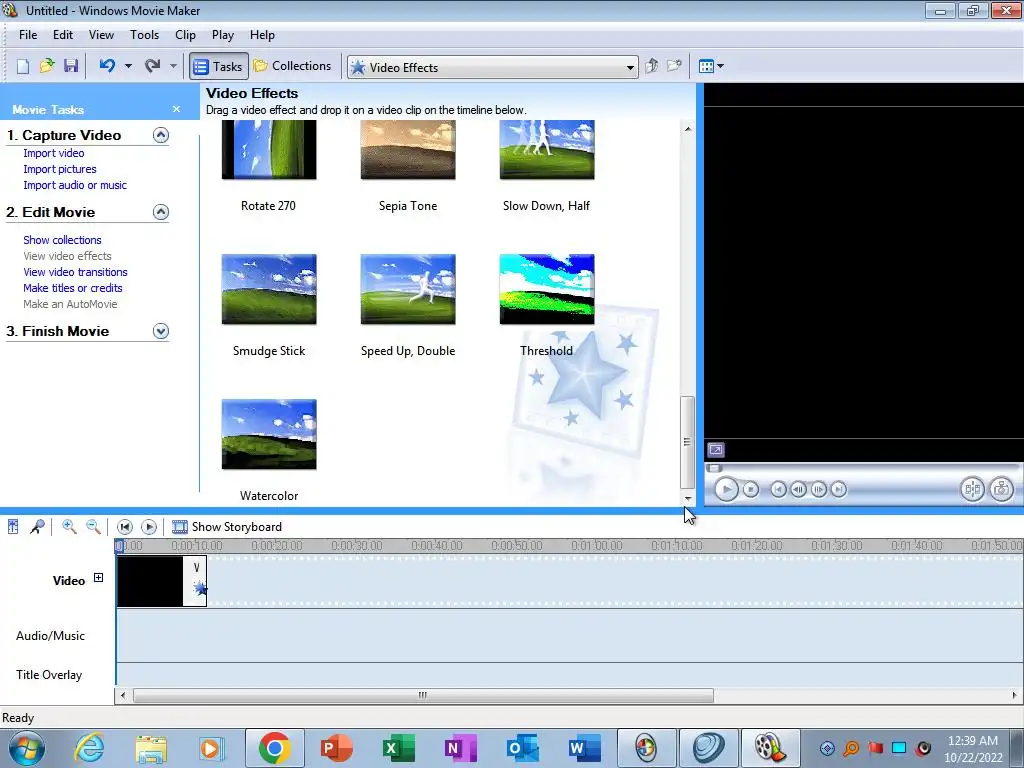Zoom in on the timeline
This screenshot has width=1024, height=768.
[69, 526]
